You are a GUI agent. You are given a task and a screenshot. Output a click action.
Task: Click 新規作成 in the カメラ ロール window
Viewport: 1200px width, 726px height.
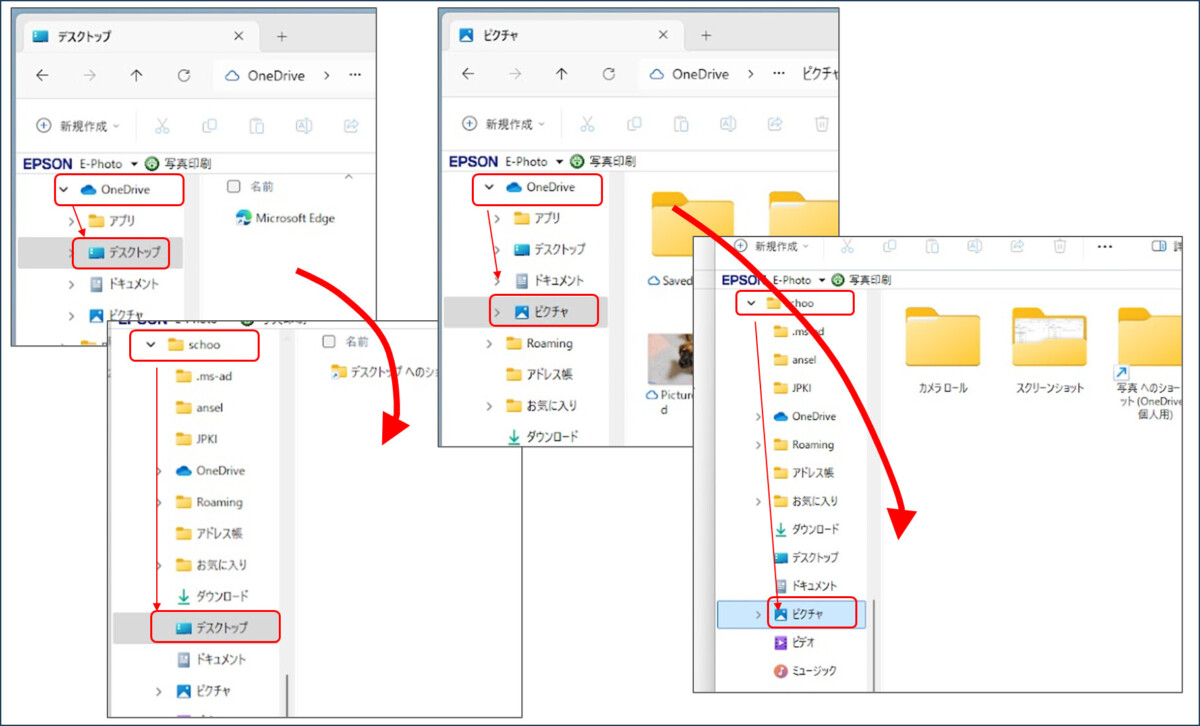(x=771, y=246)
